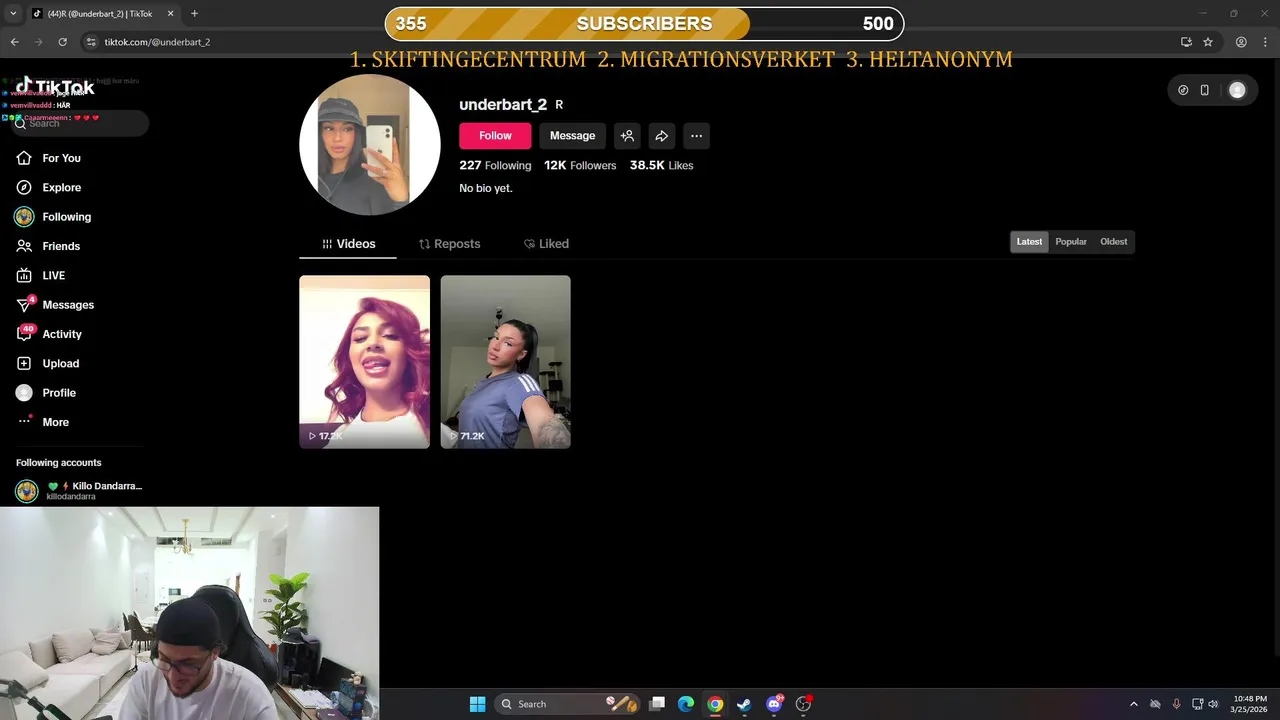Click the TikTok logo

click(56, 87)
